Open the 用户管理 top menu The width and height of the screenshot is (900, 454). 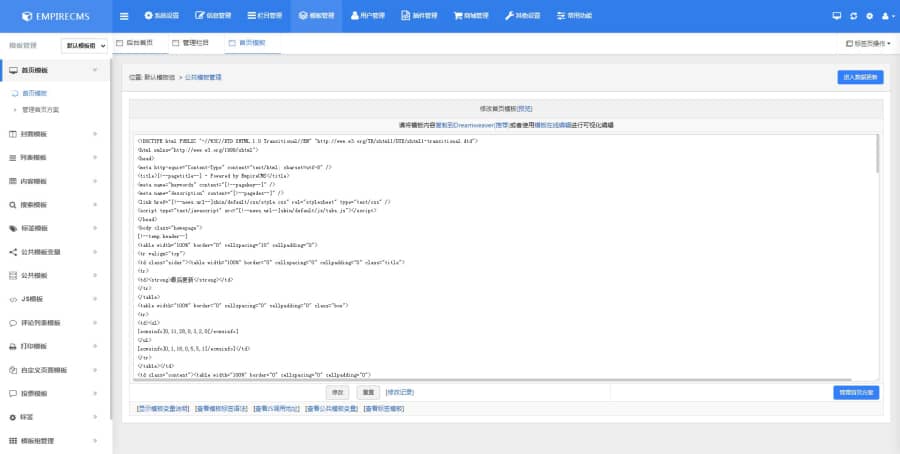coord(368,16)
